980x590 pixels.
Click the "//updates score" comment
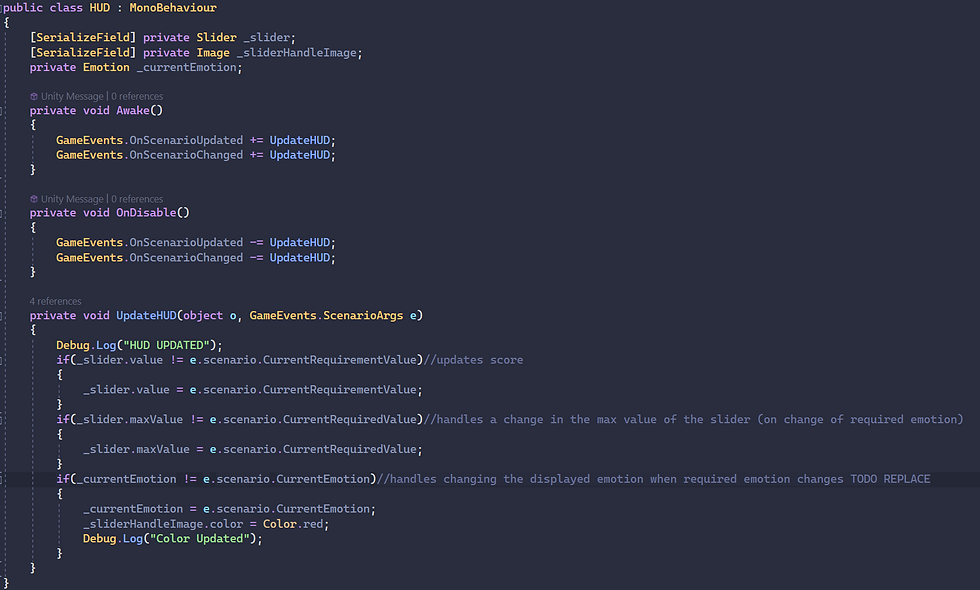(473, 360)
